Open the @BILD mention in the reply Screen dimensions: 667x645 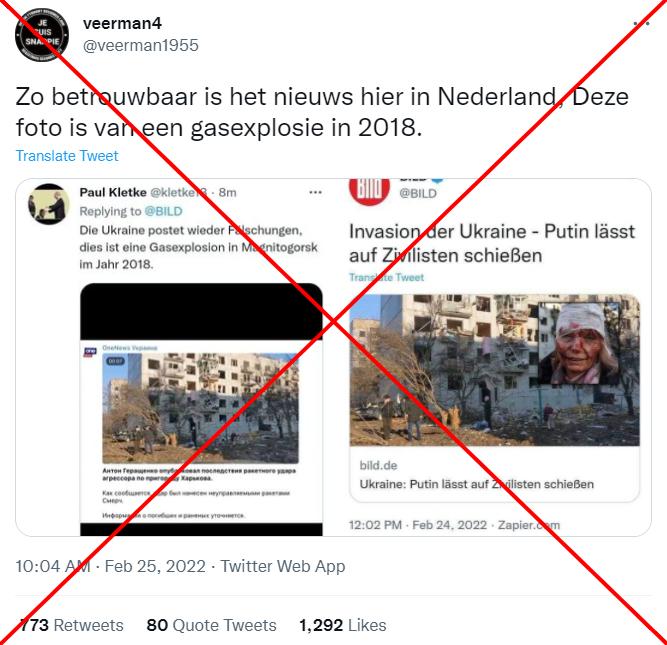coord(163,211)
